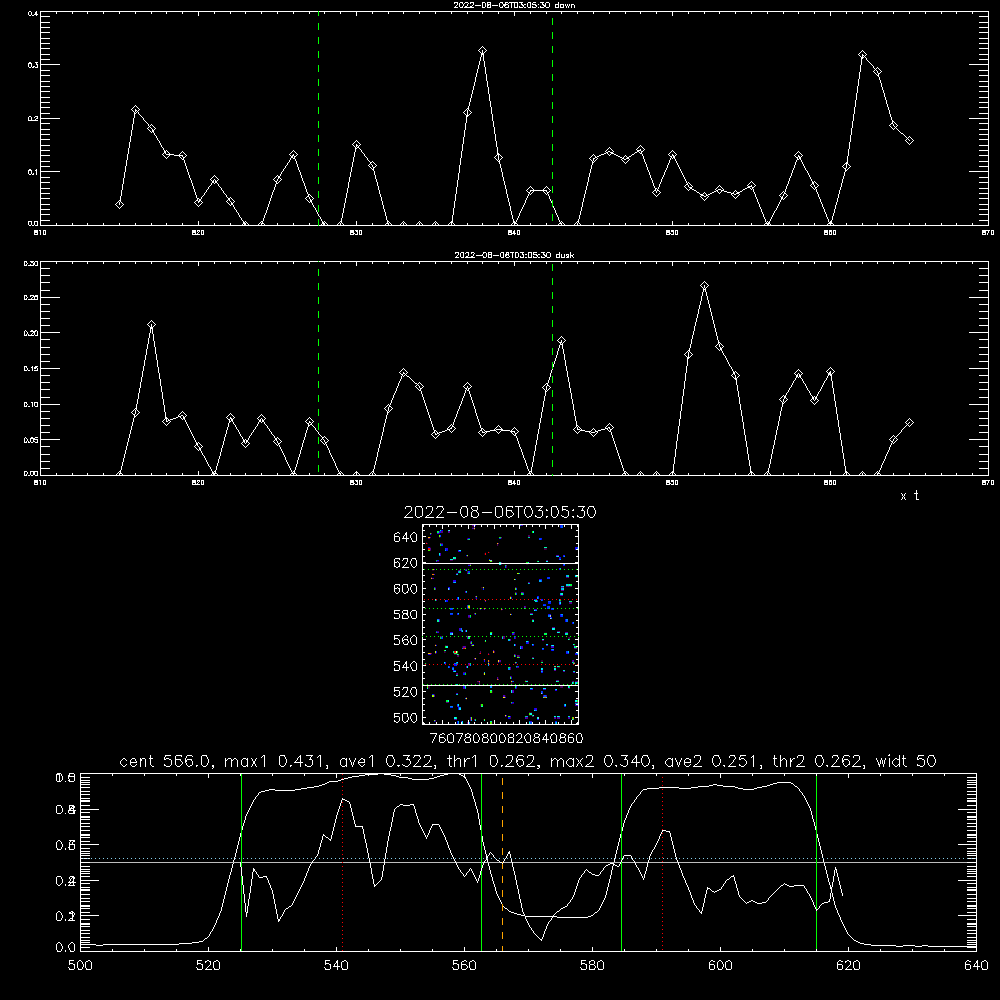Select the upper solid white line in scatter image

pyautogui.click(x=500, y=563)
